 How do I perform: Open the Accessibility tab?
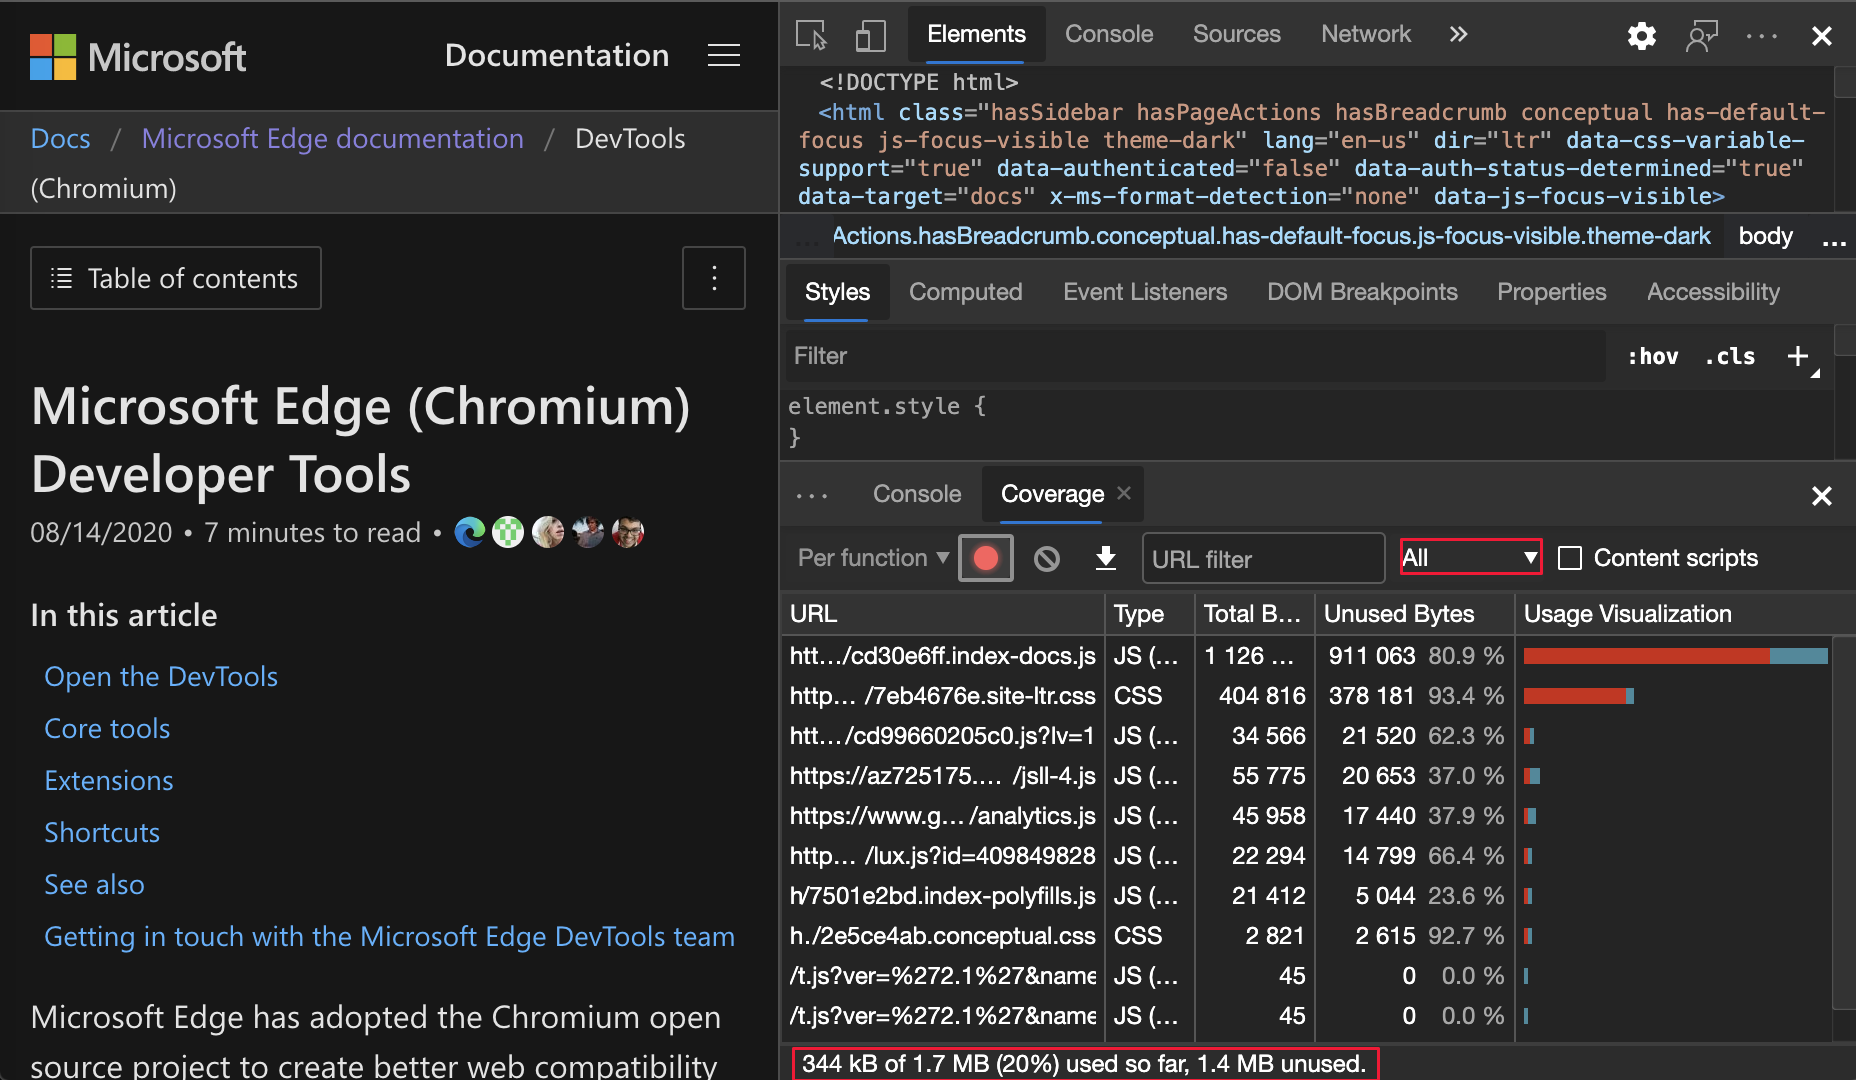pyautogui.click(x=1713, y=292)
